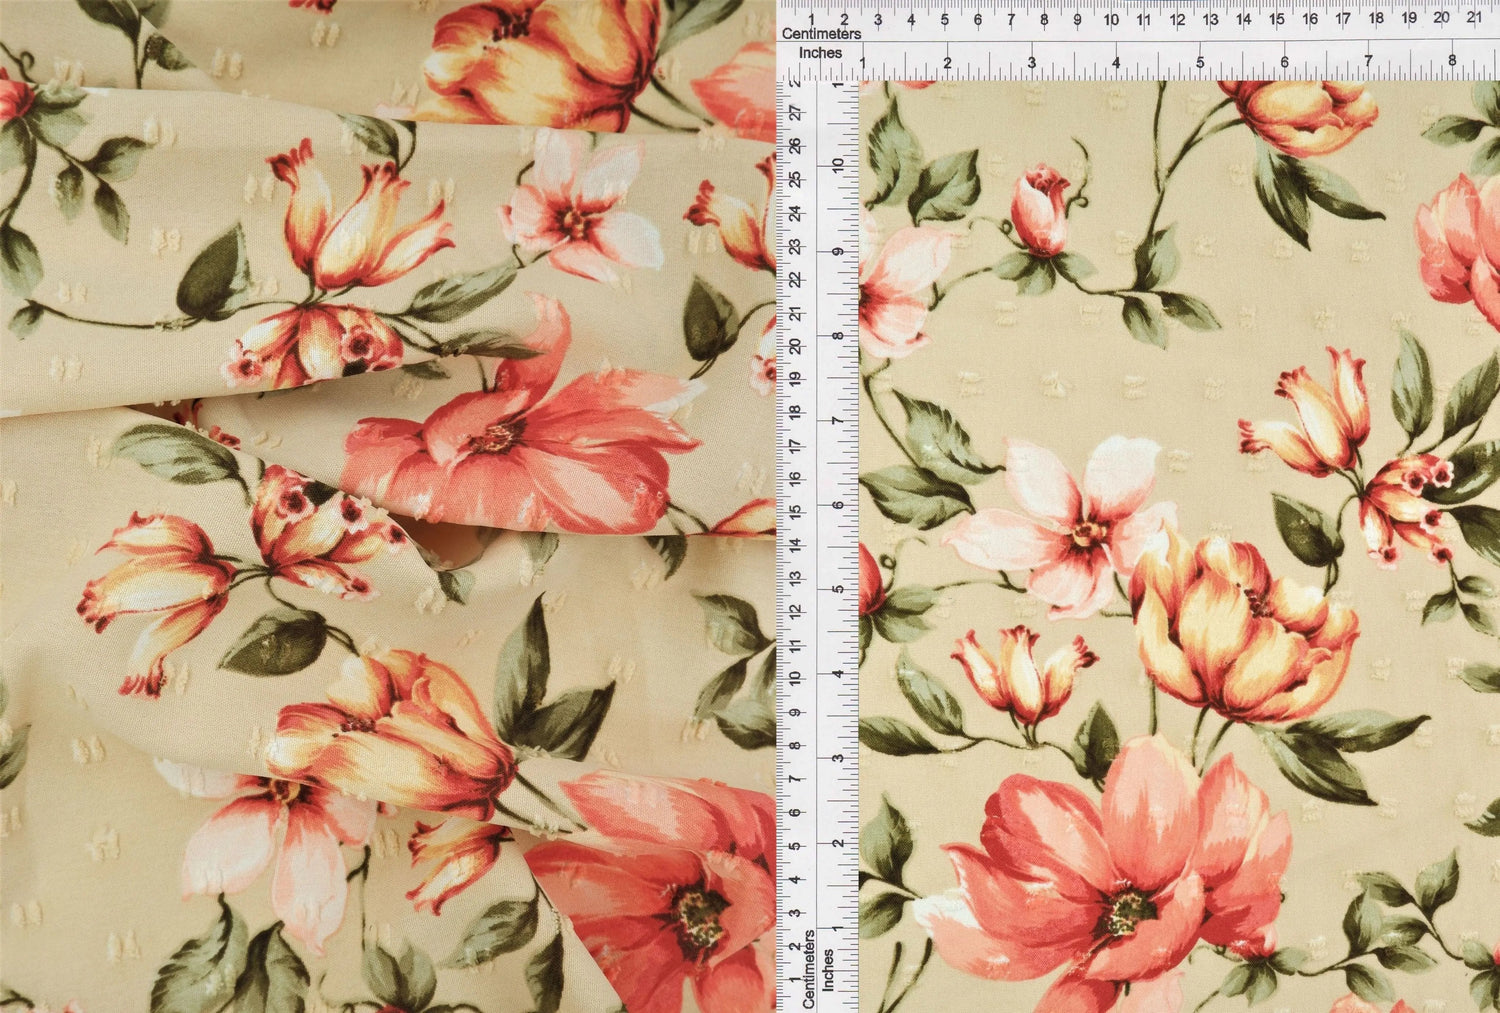Click the 'Centimeters' label on the vertical ruler
1500x1013 pixels.
[809, 969]
